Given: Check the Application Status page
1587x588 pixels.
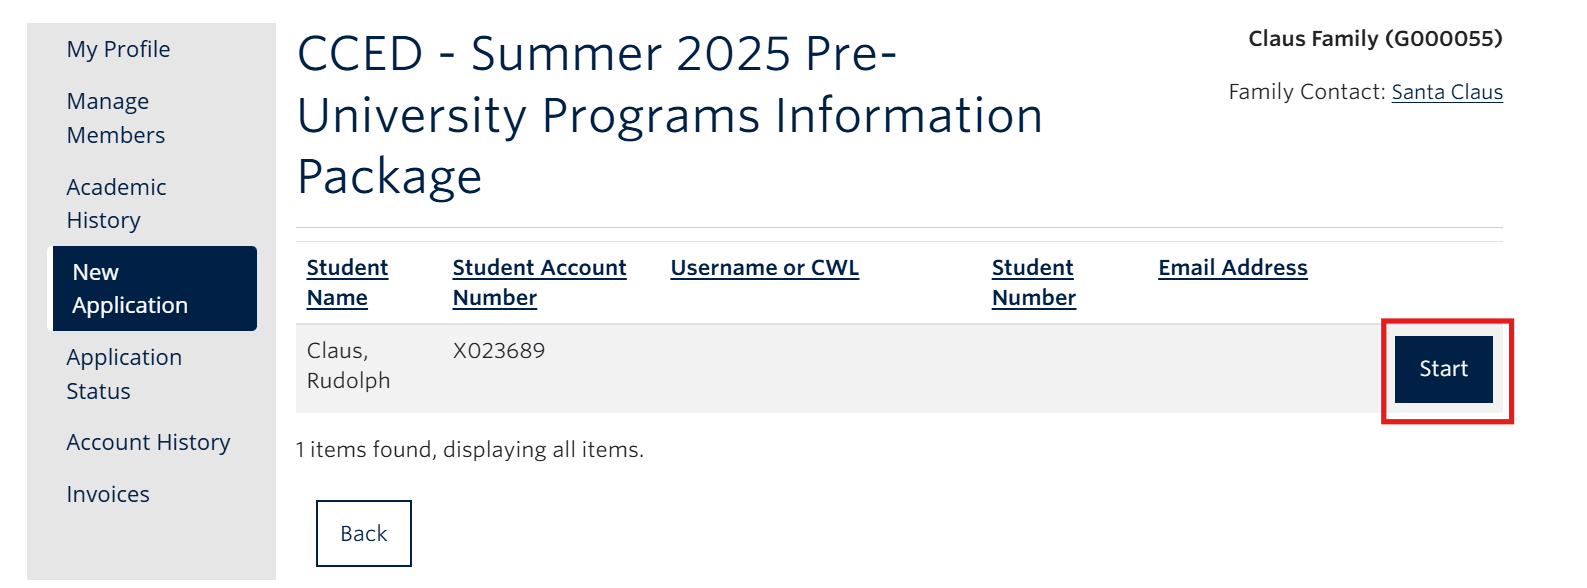Looking at the screenshot, I should coord(124,374).
